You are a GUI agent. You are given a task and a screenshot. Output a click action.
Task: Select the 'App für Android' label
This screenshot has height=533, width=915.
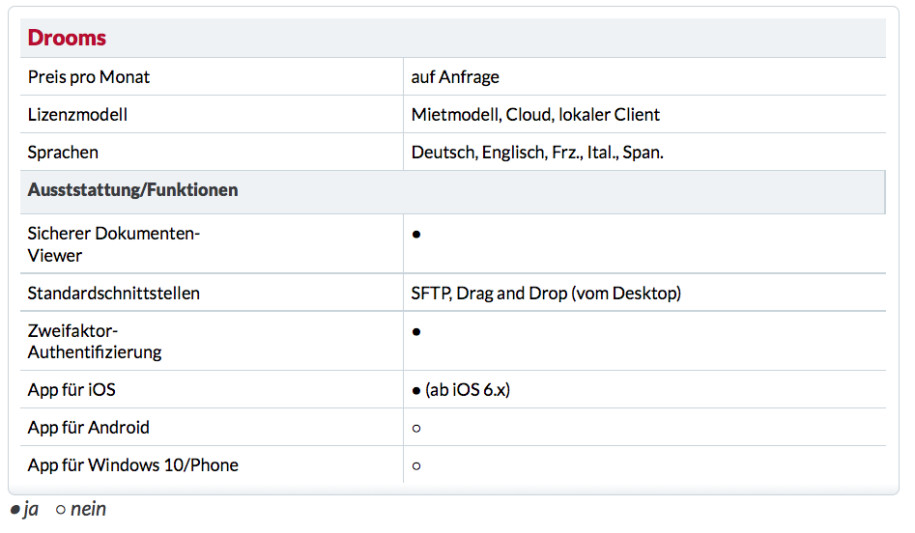(x=88, y=427)
